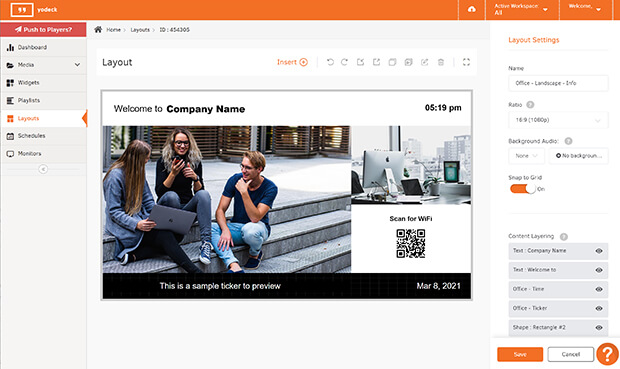This screenshot has height=369, width=620.
Task: Click the bring forward icon
Action: click(x=360, y=62)
